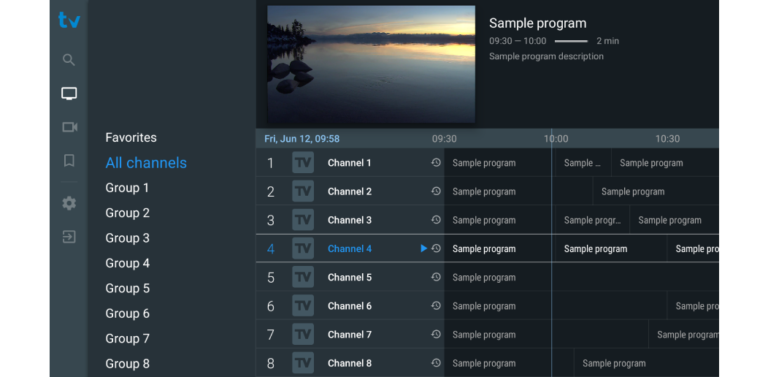
Task: Click the 10:30 time marker in timeline
Action: 668,139
